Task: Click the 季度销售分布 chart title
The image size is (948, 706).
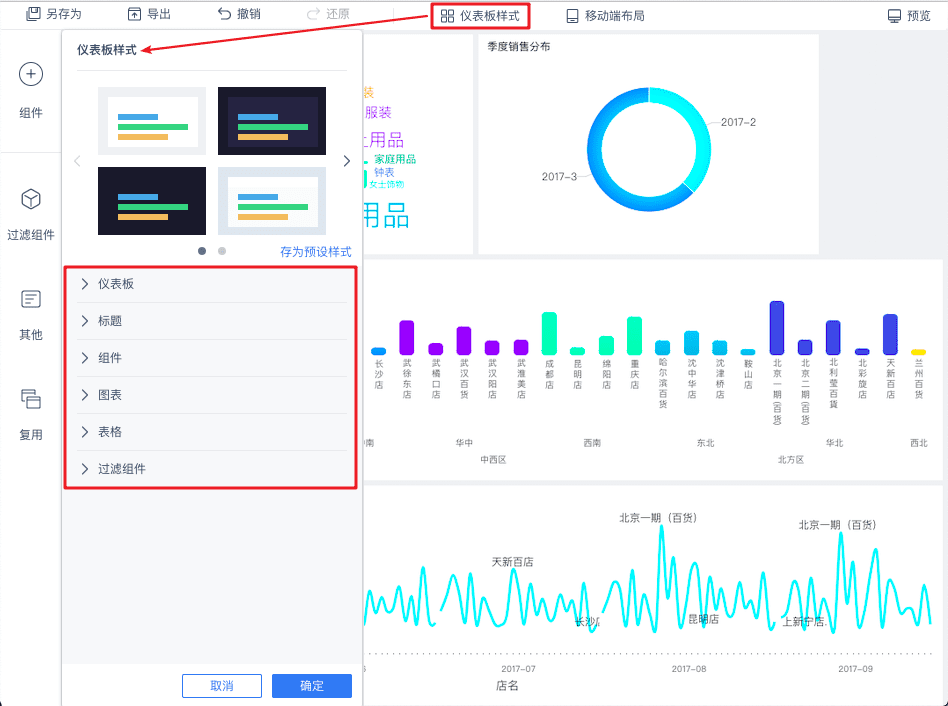Action: 519,47
